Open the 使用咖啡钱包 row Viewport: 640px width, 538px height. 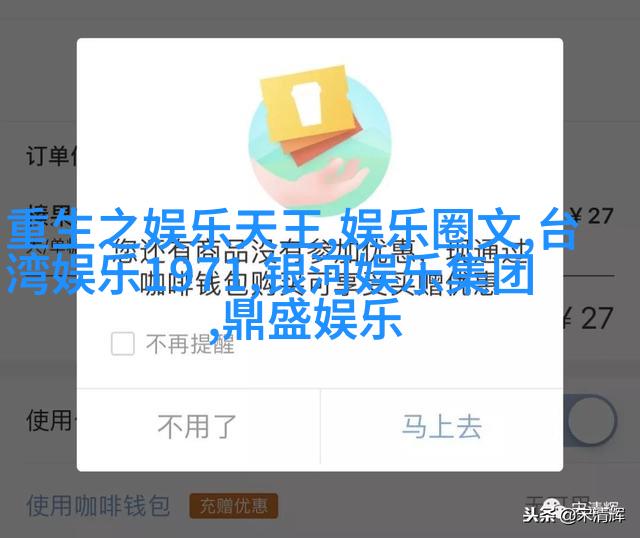click(x=98, y=506)
